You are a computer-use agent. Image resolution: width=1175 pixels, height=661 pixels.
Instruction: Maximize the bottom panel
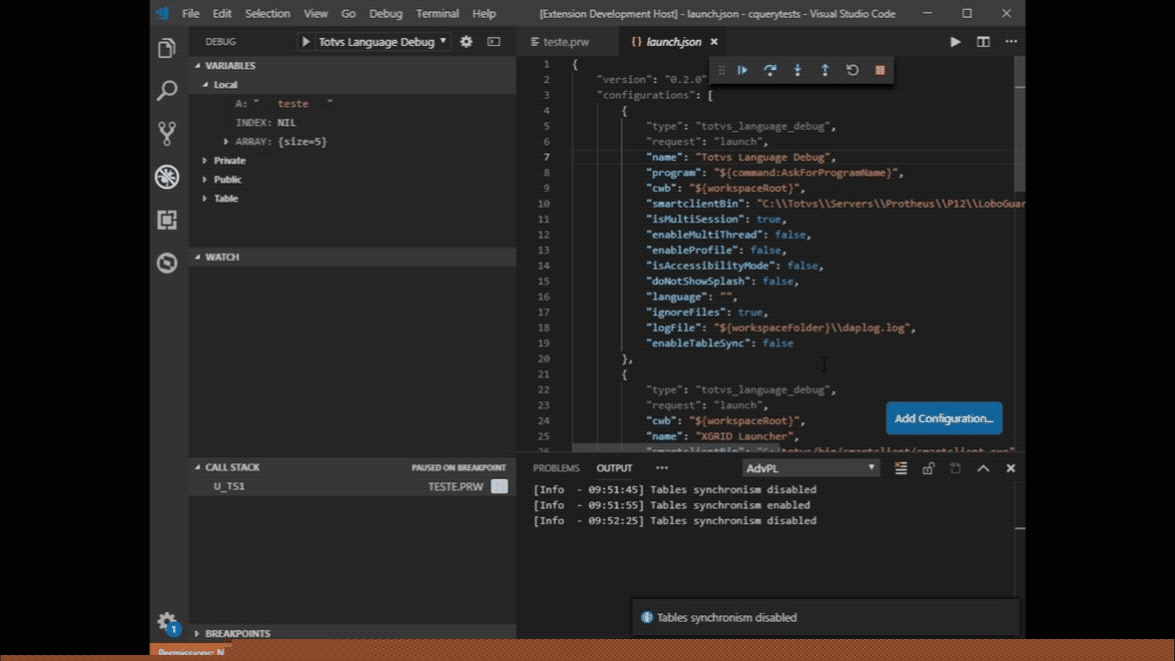(x=983, y=468)
